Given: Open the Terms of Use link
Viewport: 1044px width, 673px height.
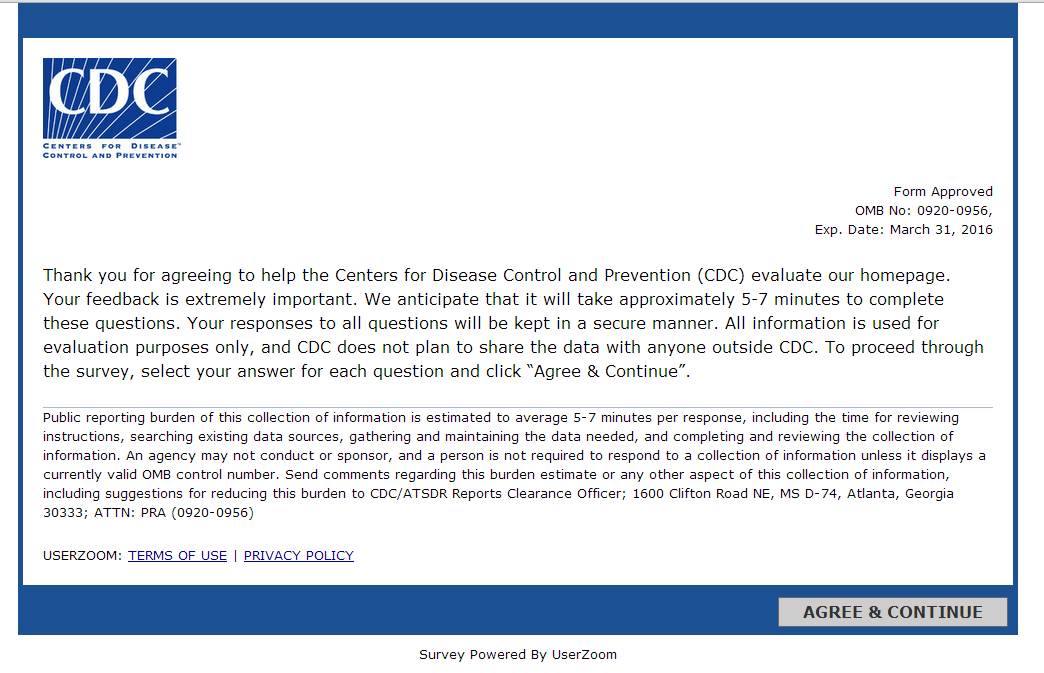Looking at the screenshot, I should click(177, 556).
